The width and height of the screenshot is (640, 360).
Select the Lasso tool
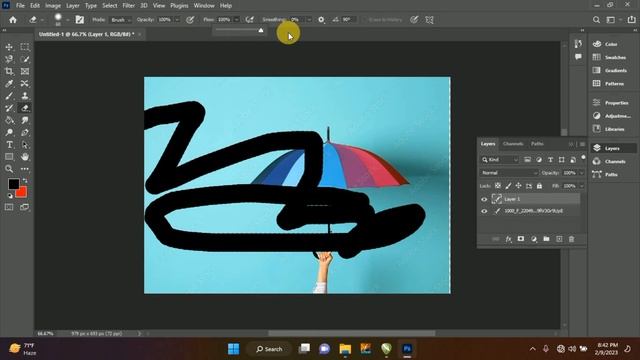[x=9, y=60]
